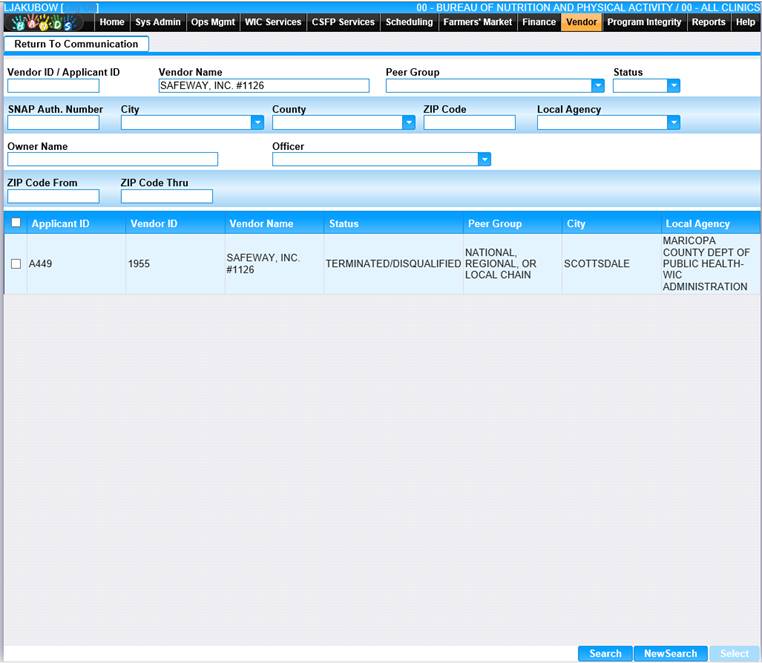
Task: Open the CSFP Services menu
Action: (x=343, y=22)
